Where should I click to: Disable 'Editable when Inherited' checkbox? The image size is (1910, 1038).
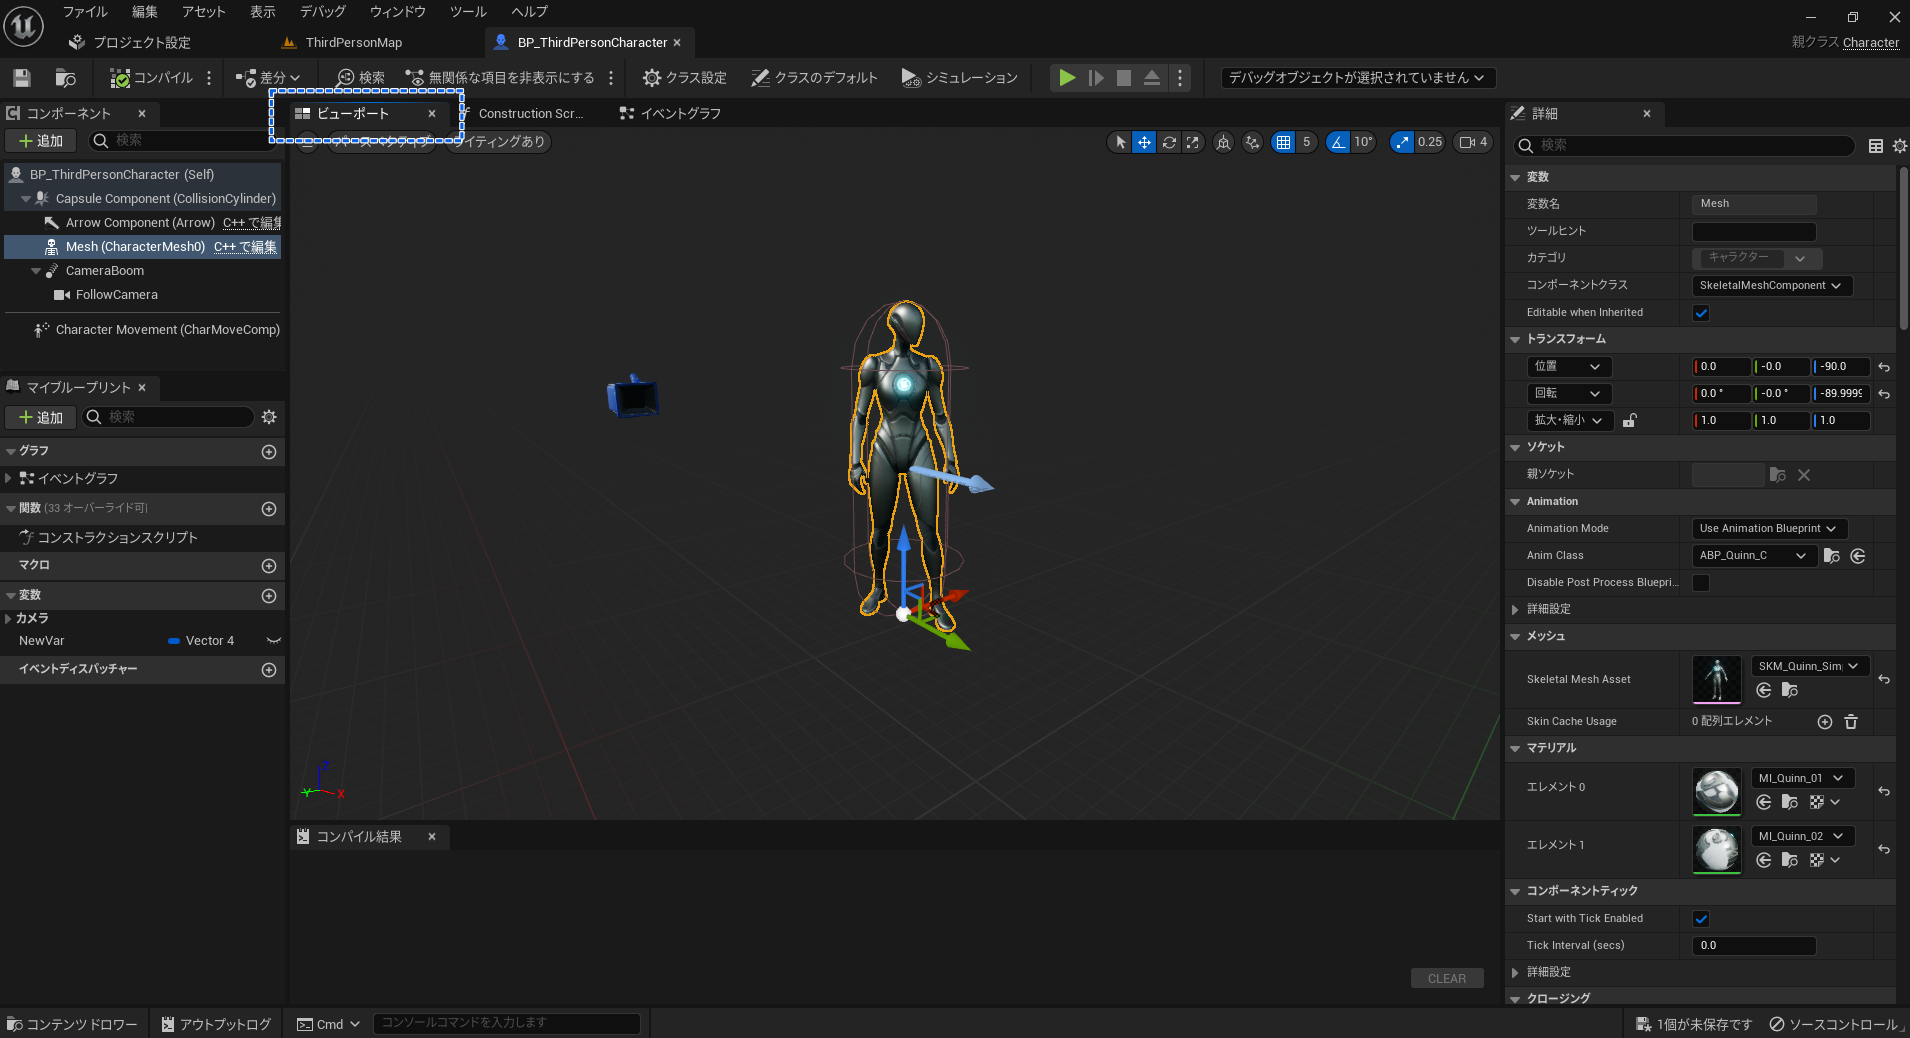(1701, 312)
